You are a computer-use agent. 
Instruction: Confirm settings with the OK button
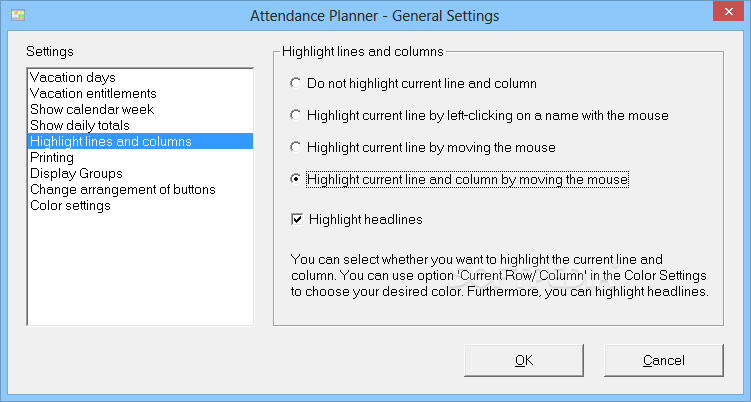click(x=523, y=360)
